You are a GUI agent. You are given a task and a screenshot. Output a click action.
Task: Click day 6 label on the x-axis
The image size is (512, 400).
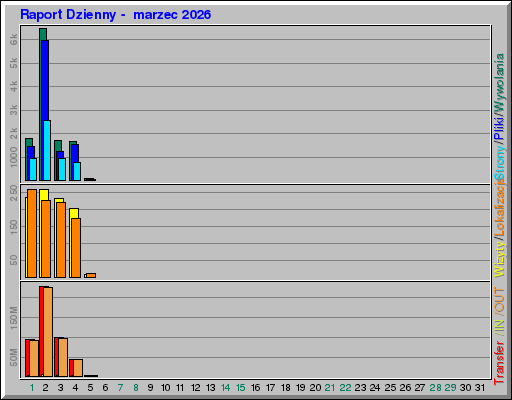[105, 388]
